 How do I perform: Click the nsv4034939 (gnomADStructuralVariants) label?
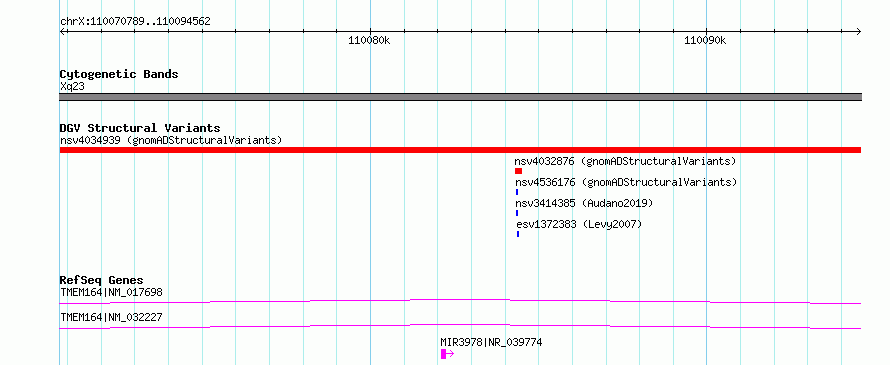pyautogui.click(x=171, y=140)
